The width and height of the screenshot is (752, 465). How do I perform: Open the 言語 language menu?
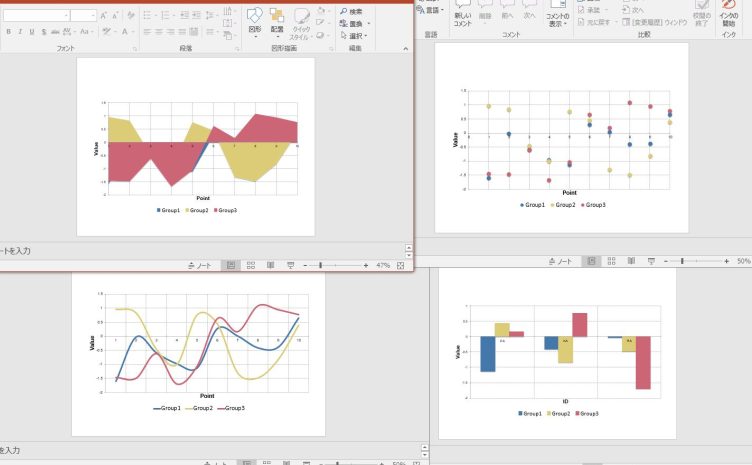pos(431,9)
